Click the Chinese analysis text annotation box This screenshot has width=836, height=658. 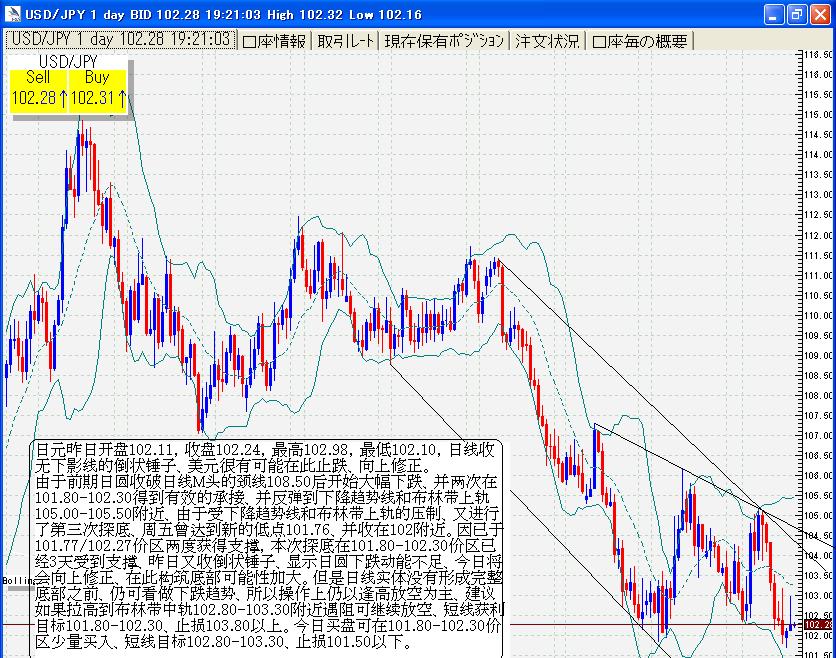coord(267,545)
